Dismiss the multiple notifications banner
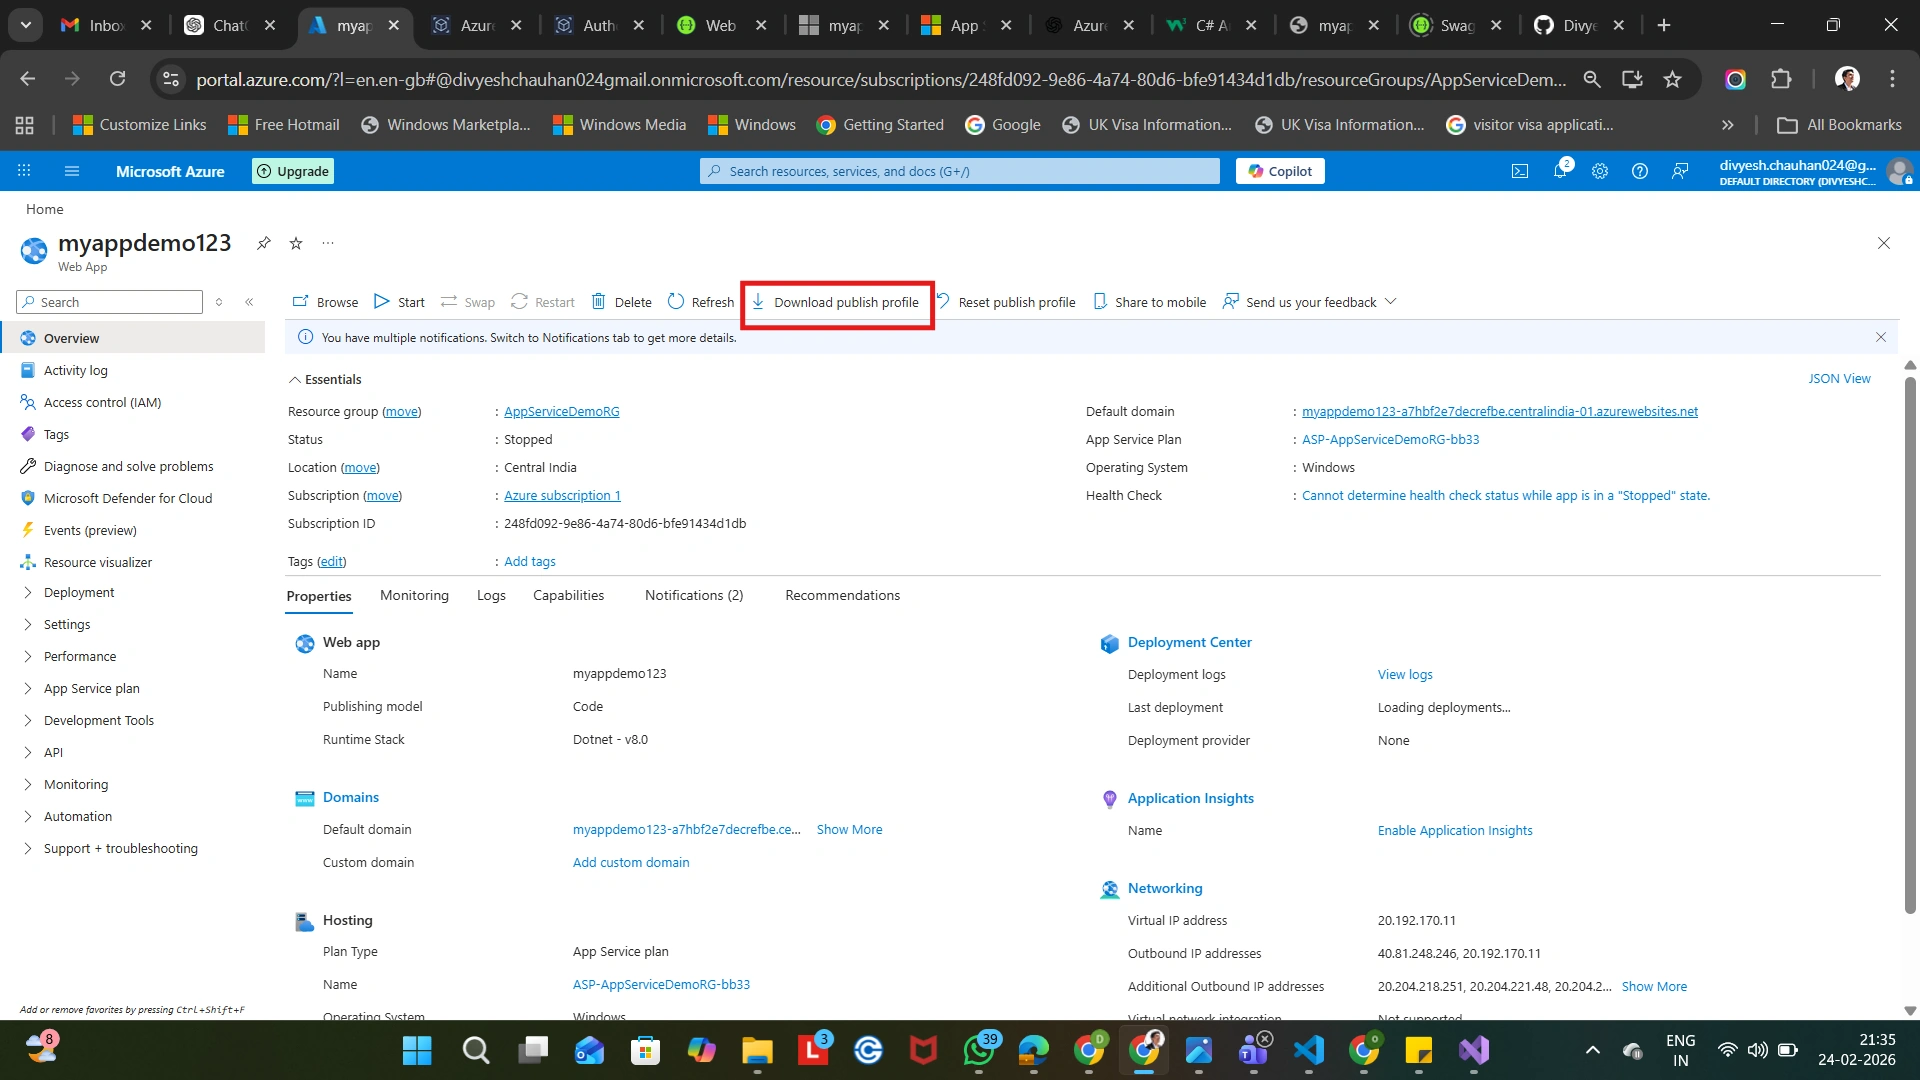The height and width of the screenshot is (1080, 1920). coord(1881,338)
